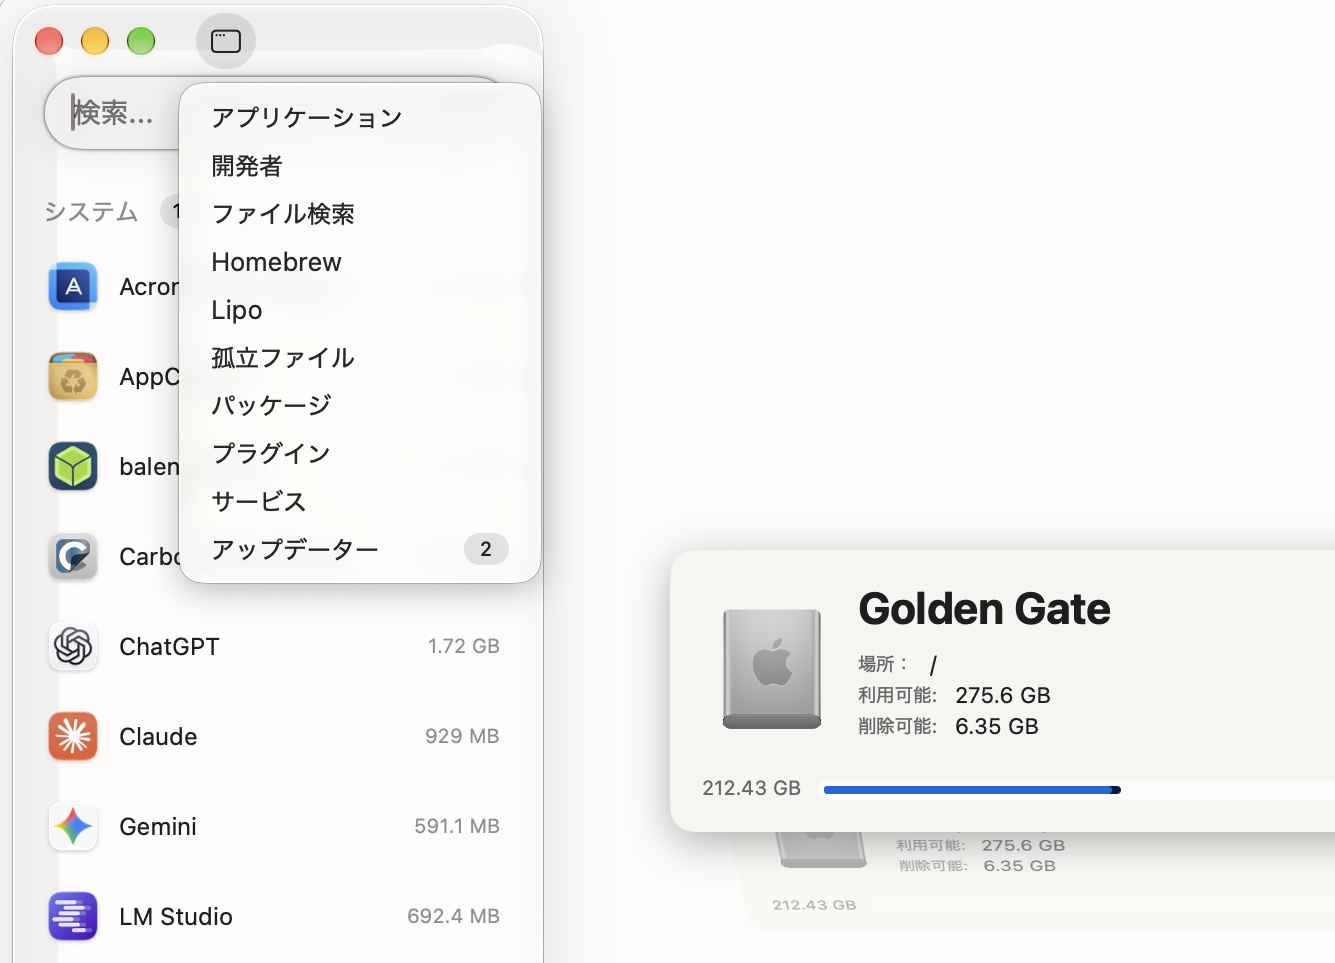Viewport: 1335px width, 963px height.
Task: Click the Golden Gate disk drive icon
Action: point(772,668)
